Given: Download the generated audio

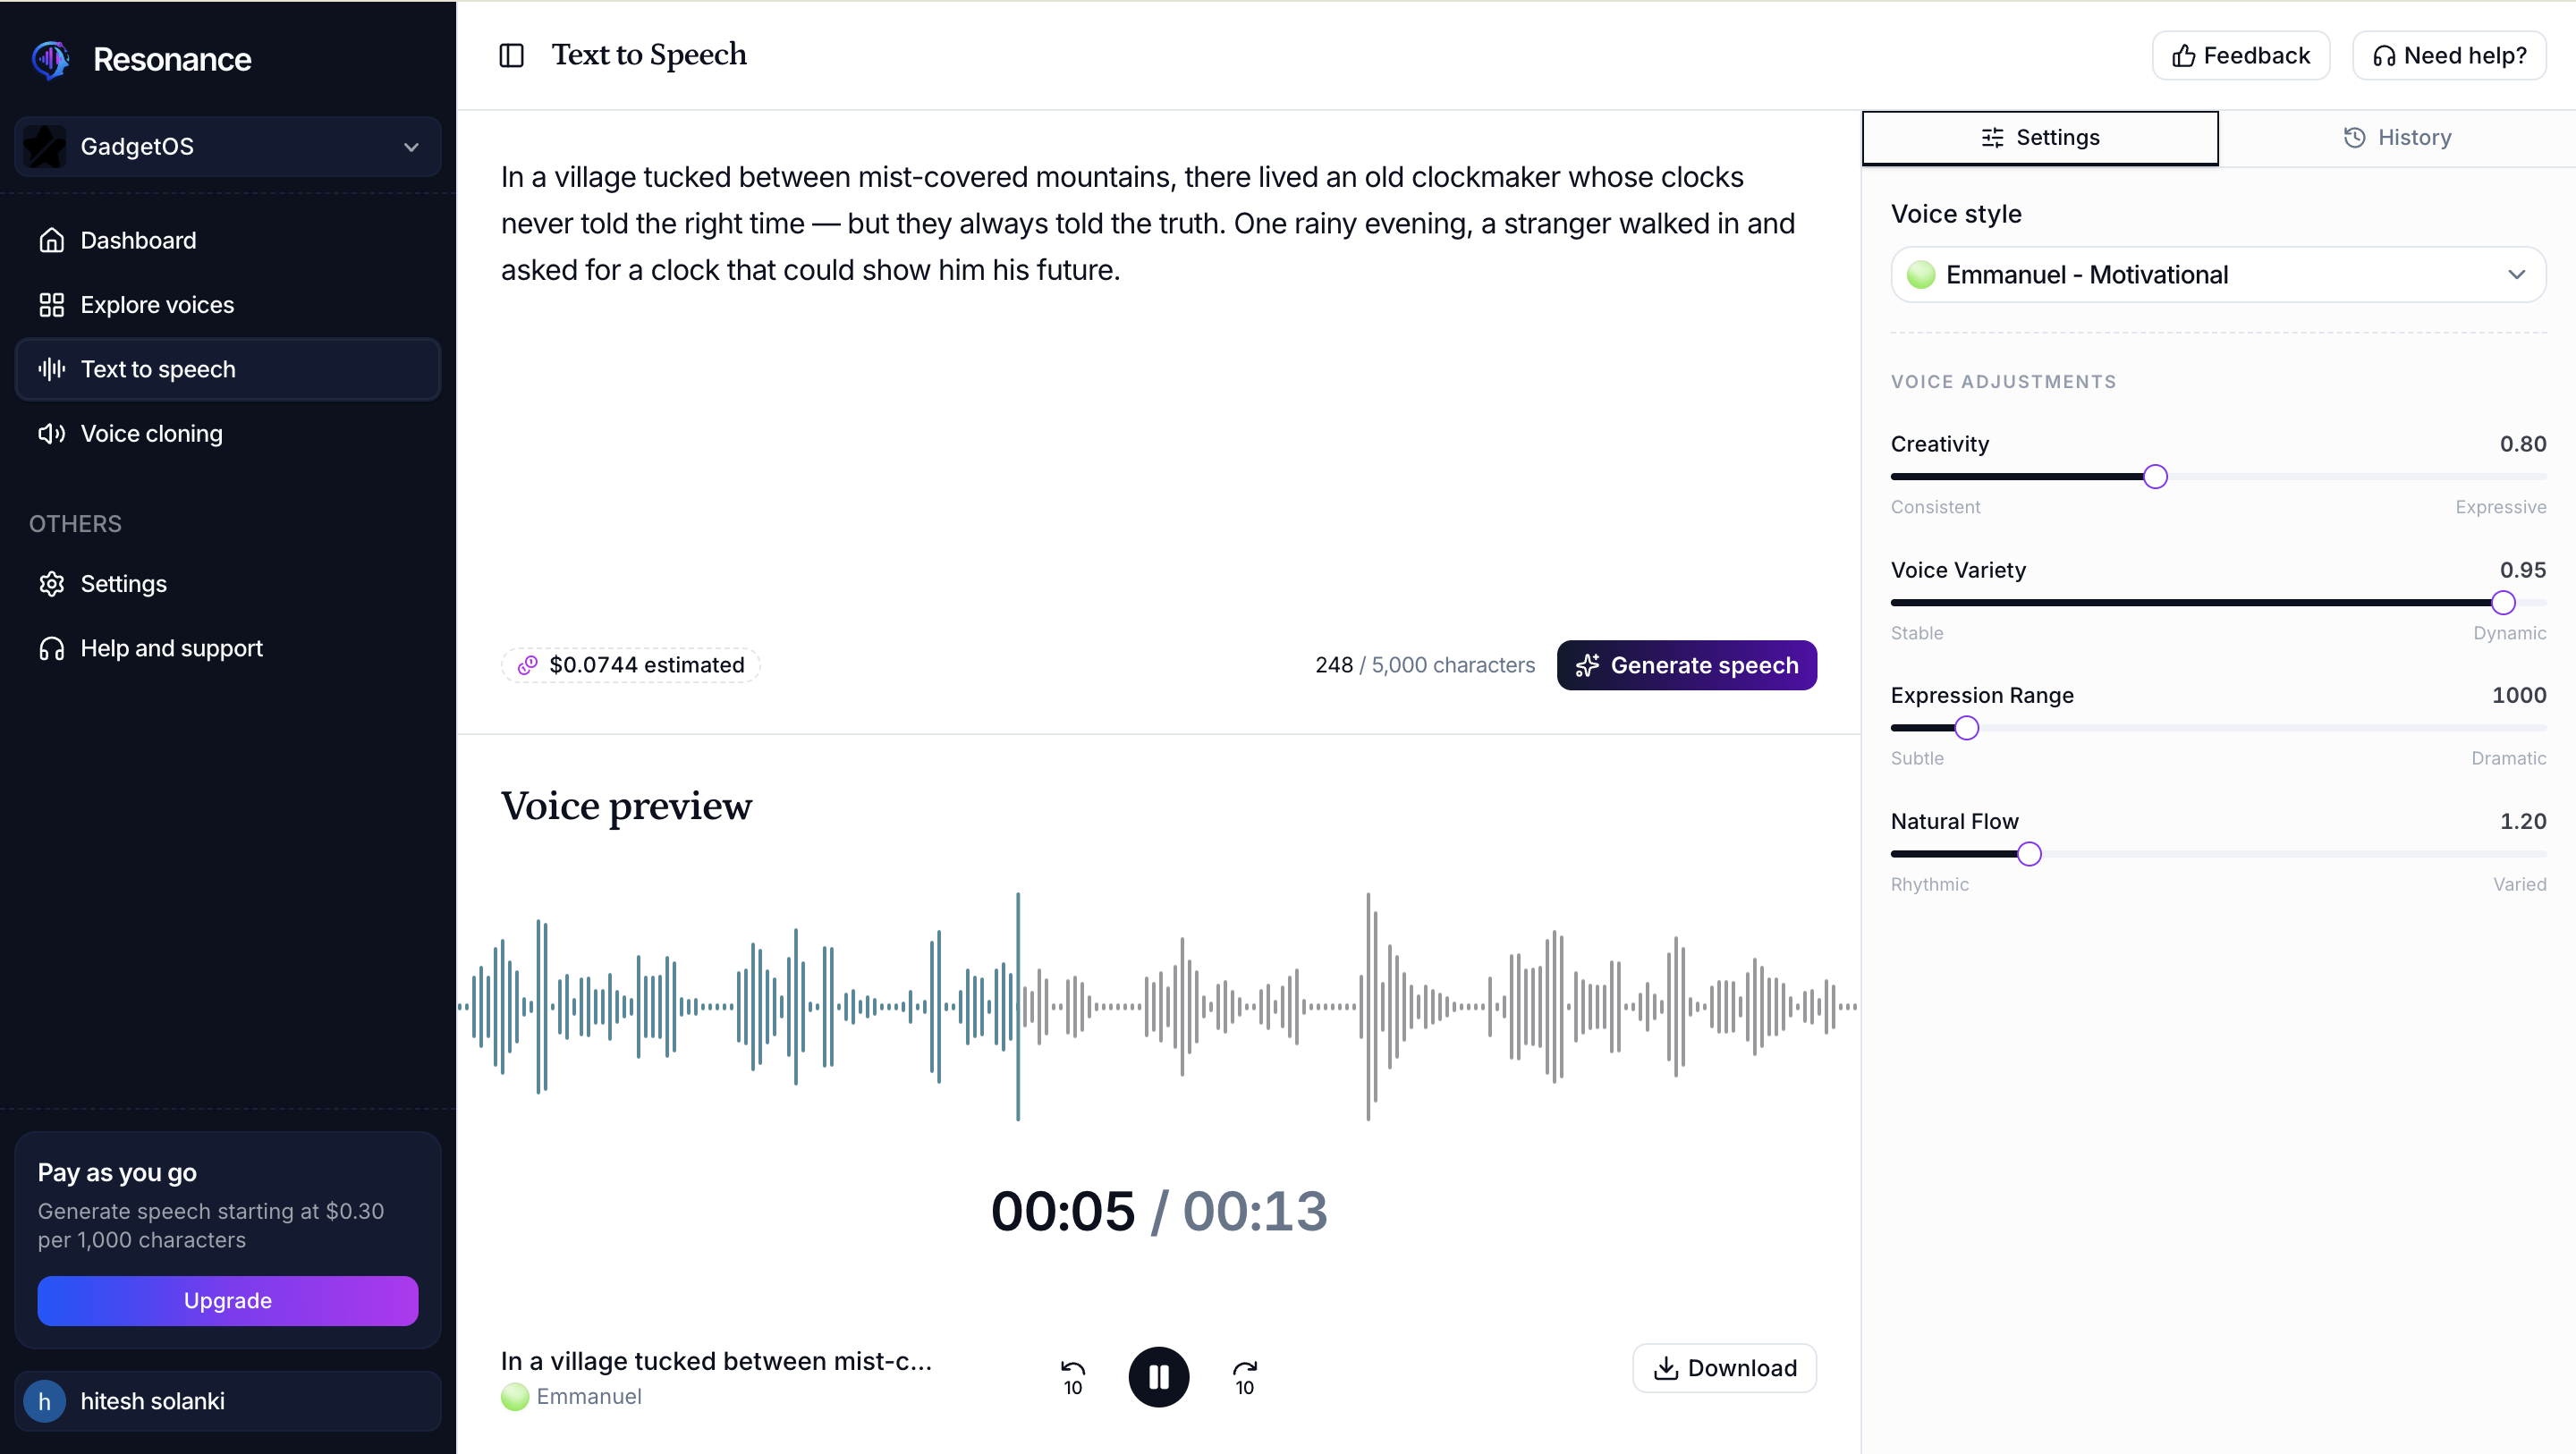Looking at the screenshot, I should point(1724,1368).
